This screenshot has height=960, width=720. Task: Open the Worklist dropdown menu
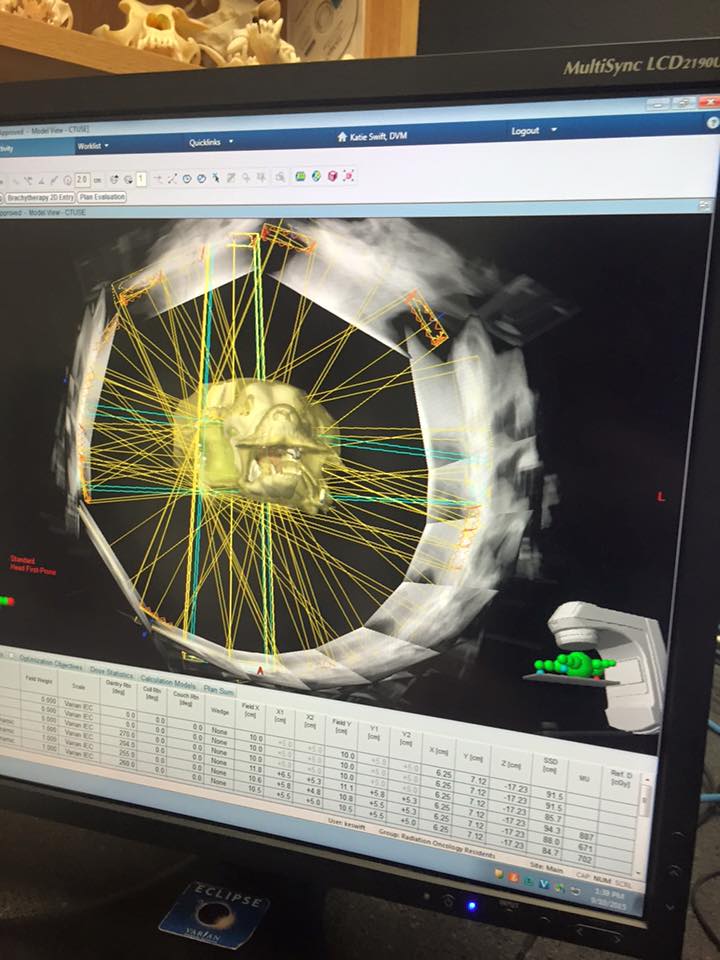coord(92,146)
